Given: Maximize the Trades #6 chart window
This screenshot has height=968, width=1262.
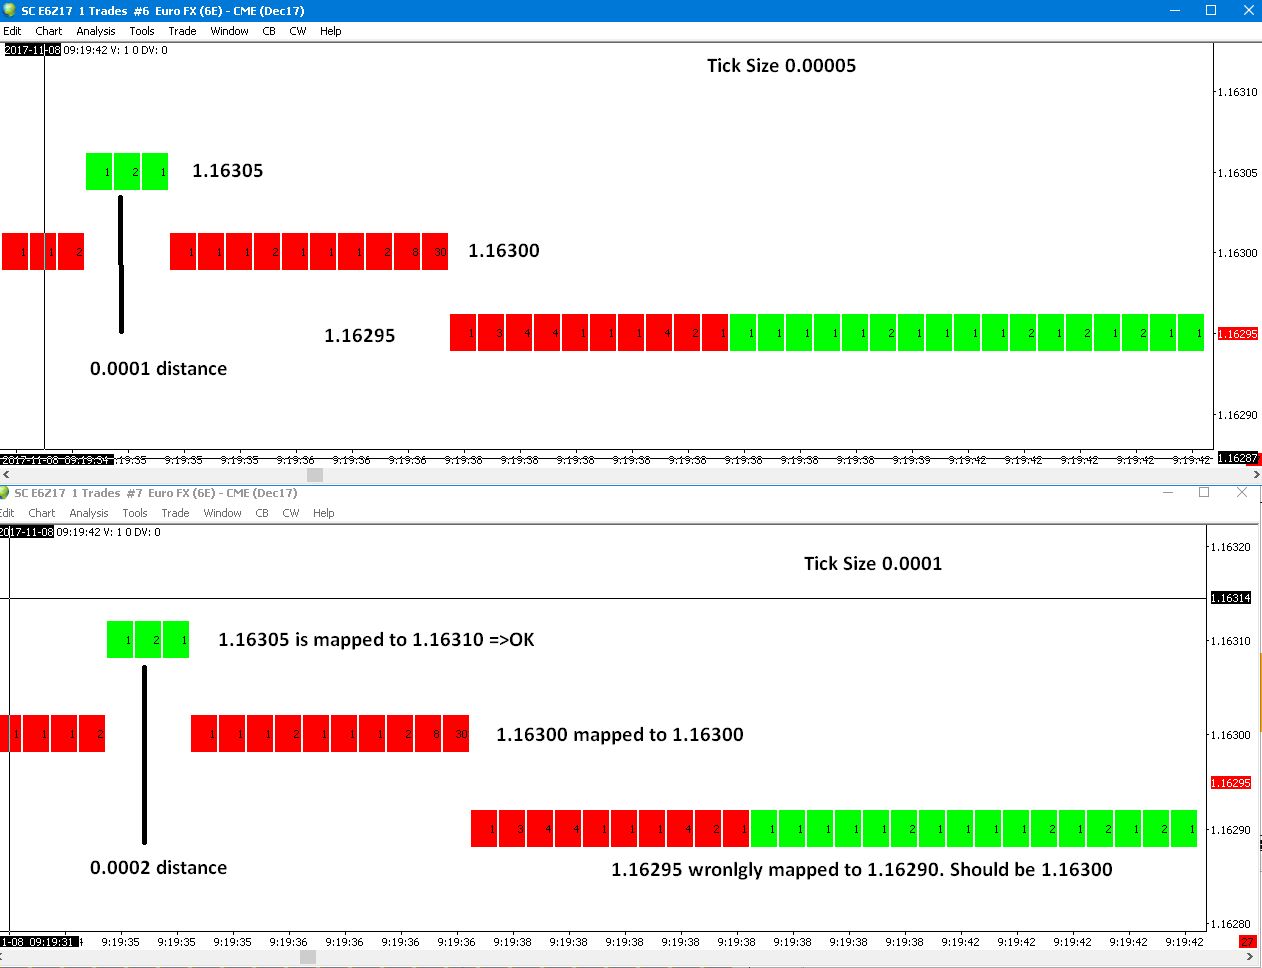Looking at the screenshot, I should pos(1211,11).
